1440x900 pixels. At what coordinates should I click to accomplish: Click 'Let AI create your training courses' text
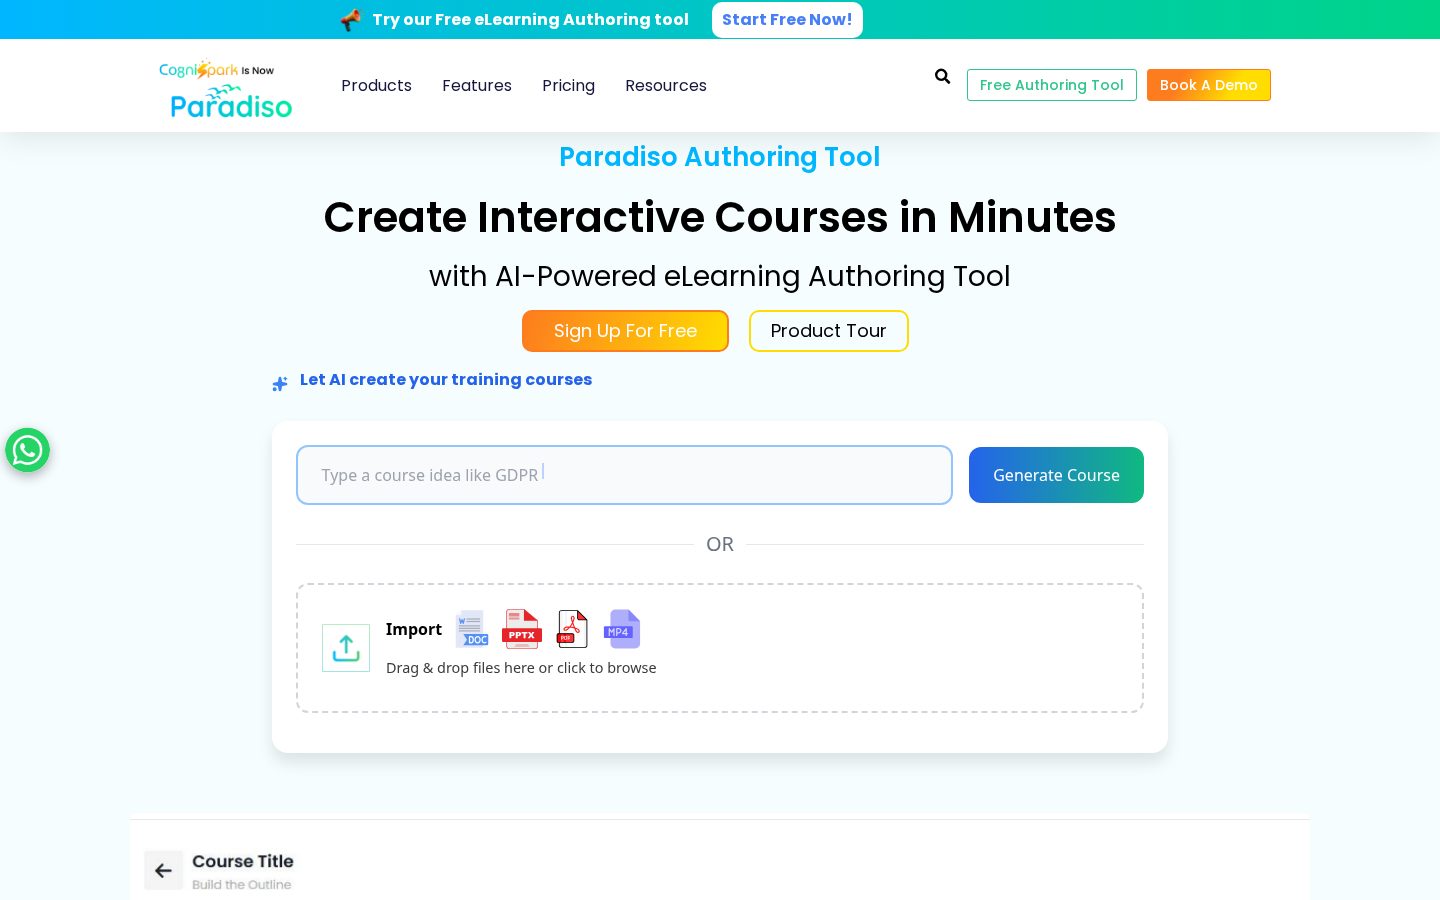tap(446, 380)
